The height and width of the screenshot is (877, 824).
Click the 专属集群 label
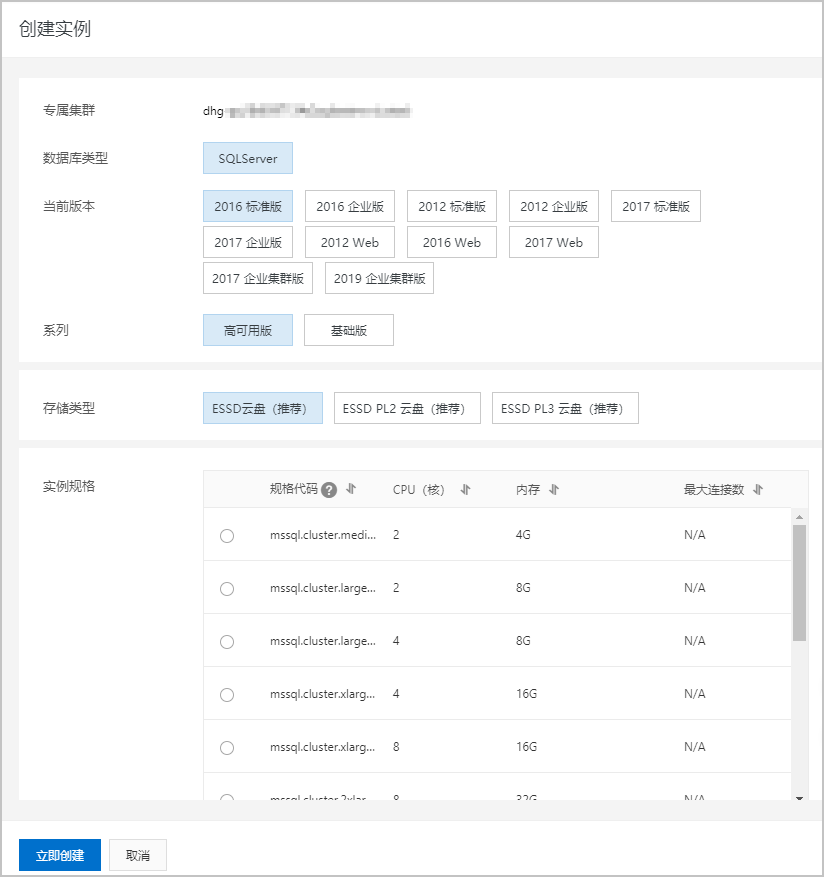[x=69, y=110]
